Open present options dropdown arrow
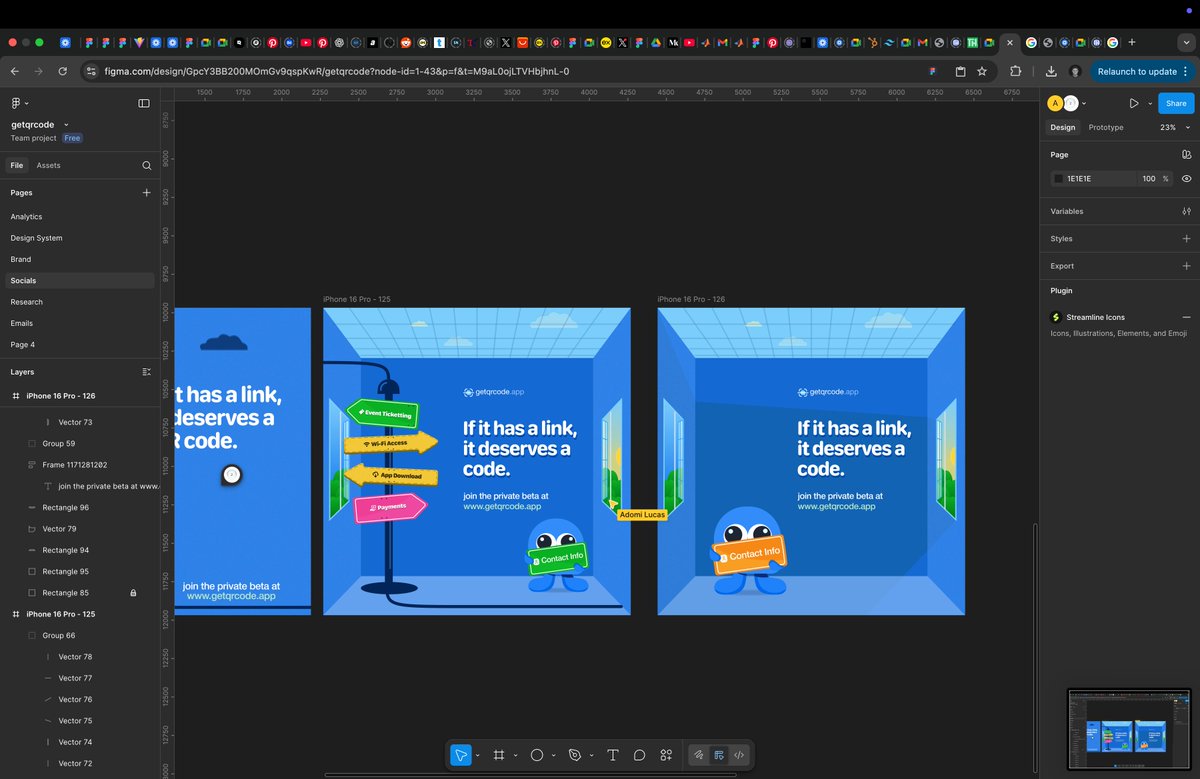 click(x=1150, y=103)
